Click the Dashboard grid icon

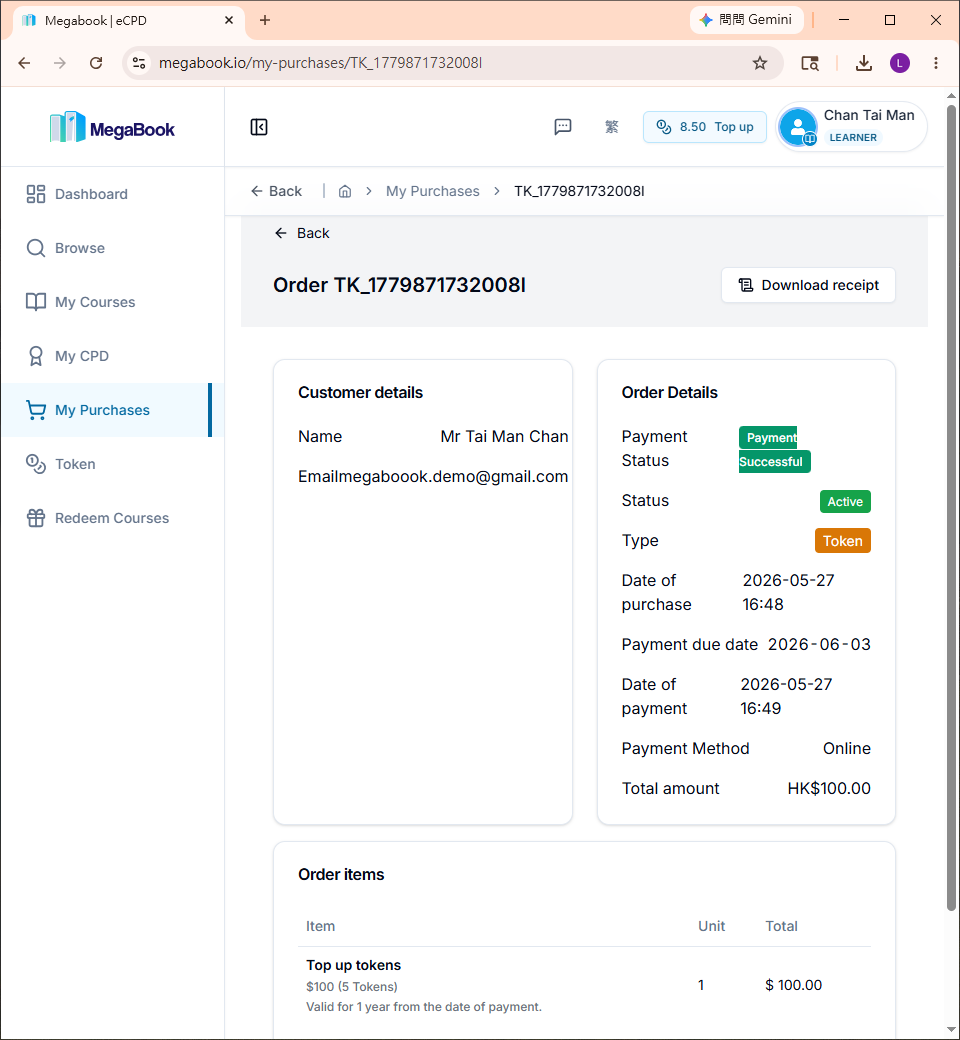point(36,194)
